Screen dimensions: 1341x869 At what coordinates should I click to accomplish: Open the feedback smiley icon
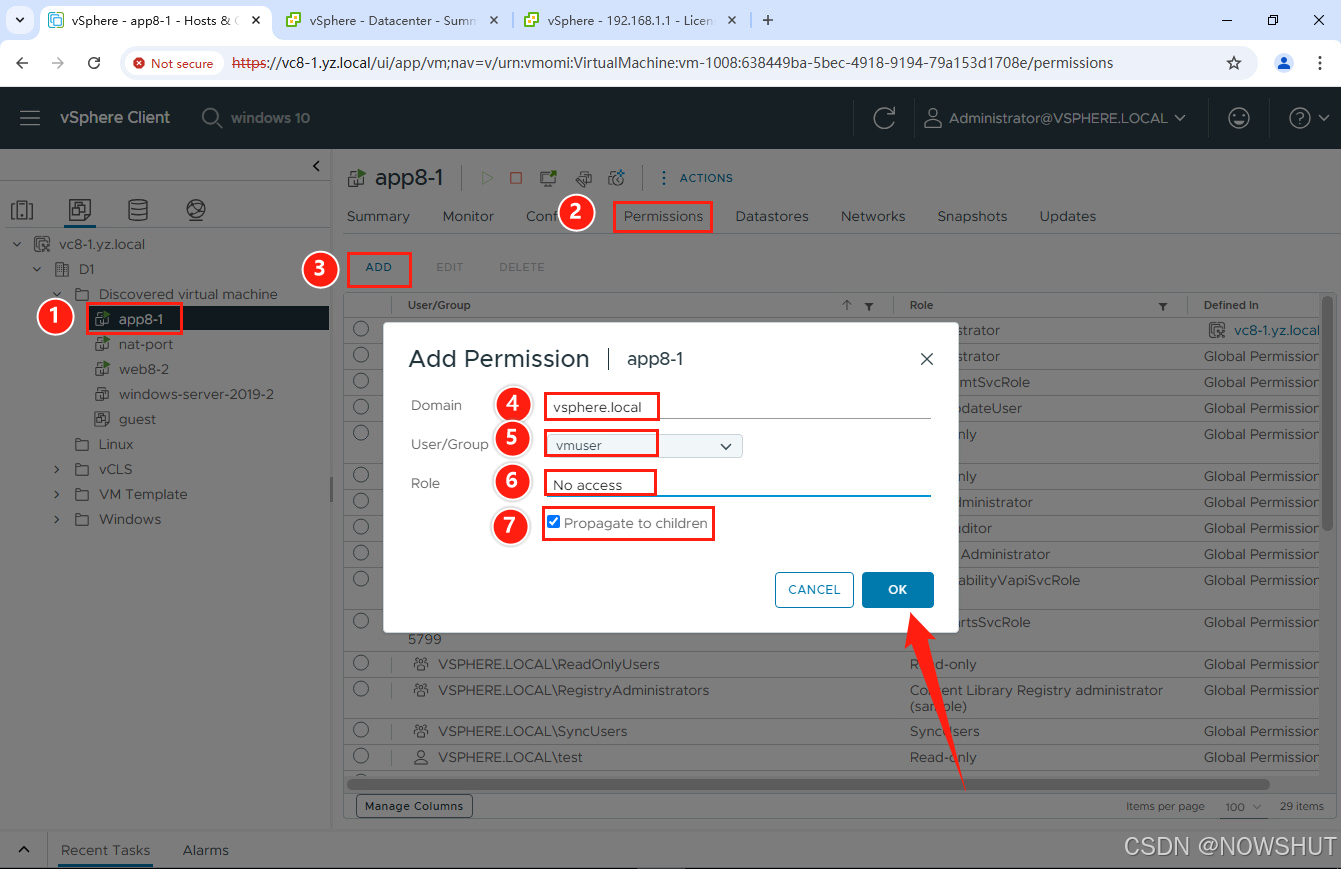coord(1239,118)
